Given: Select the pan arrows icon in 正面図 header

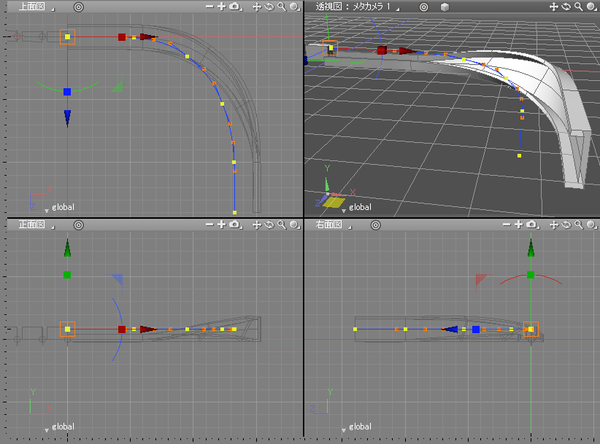Looking at the screenshot, I should 257,225.
